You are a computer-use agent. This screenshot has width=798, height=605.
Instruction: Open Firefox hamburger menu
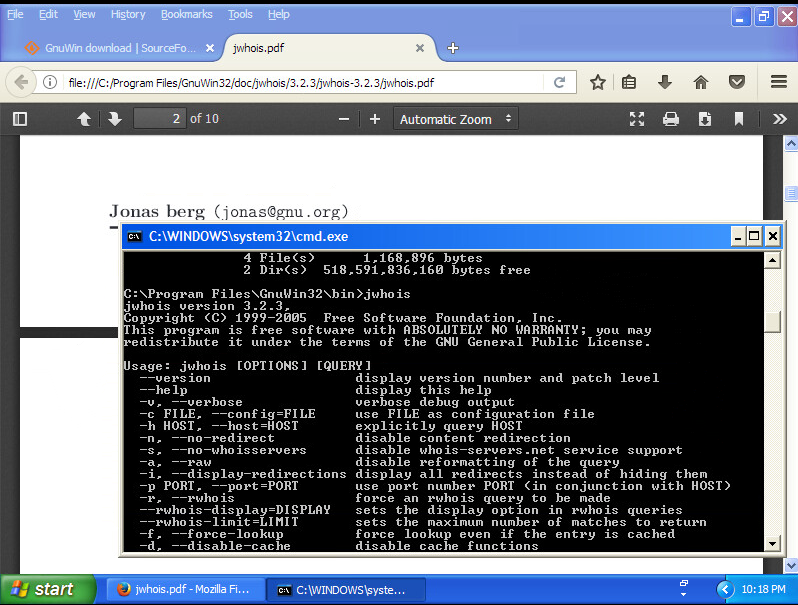click(x=778, y=82)
